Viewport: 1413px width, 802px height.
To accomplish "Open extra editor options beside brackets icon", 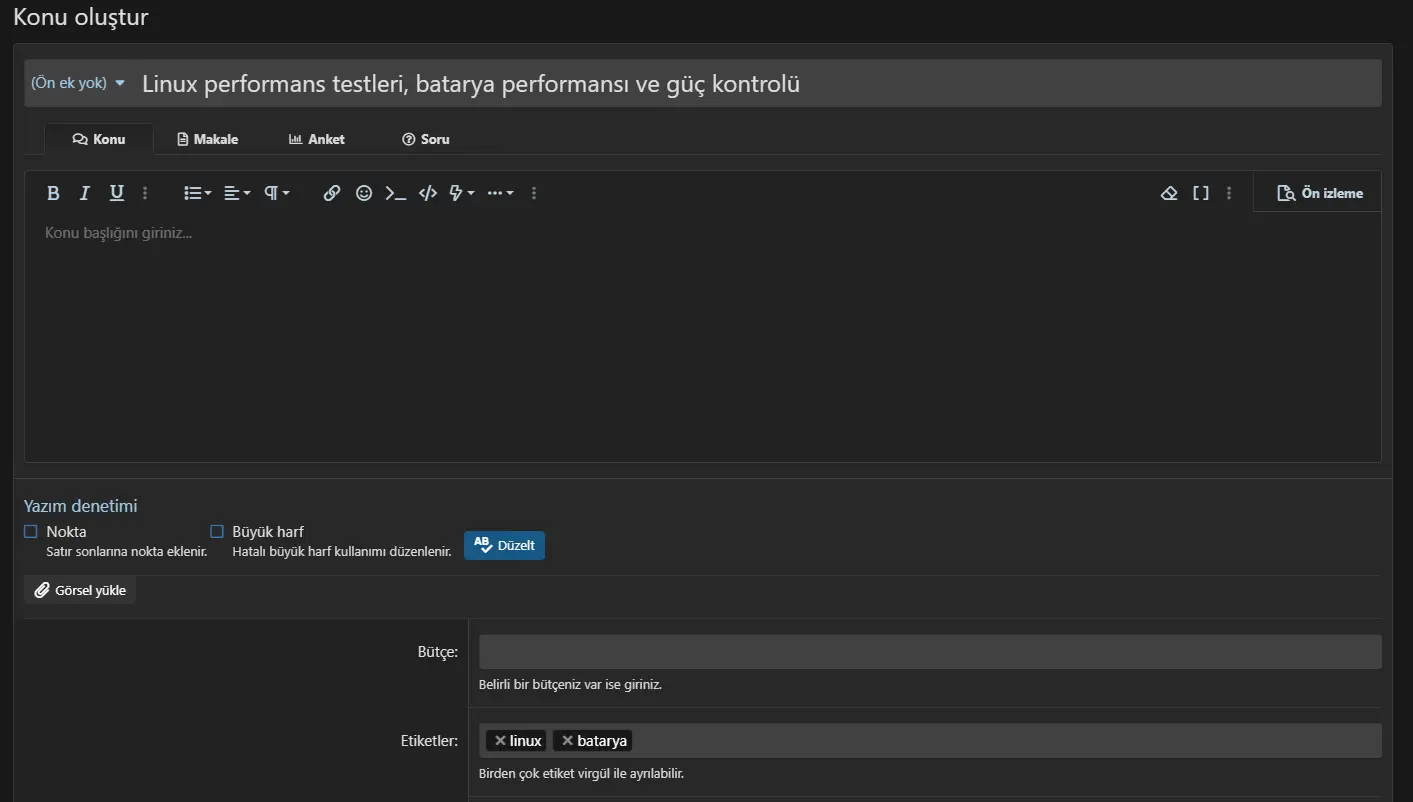I will tap(1229, 193).
